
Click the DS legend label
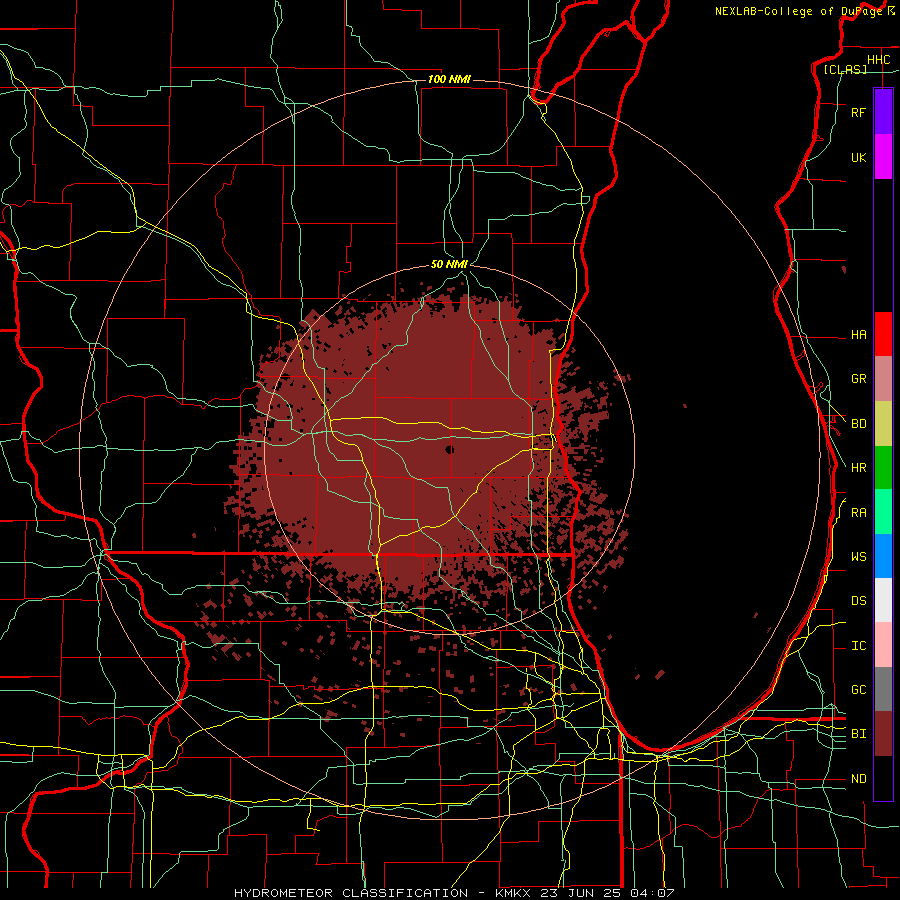(858, 601)
